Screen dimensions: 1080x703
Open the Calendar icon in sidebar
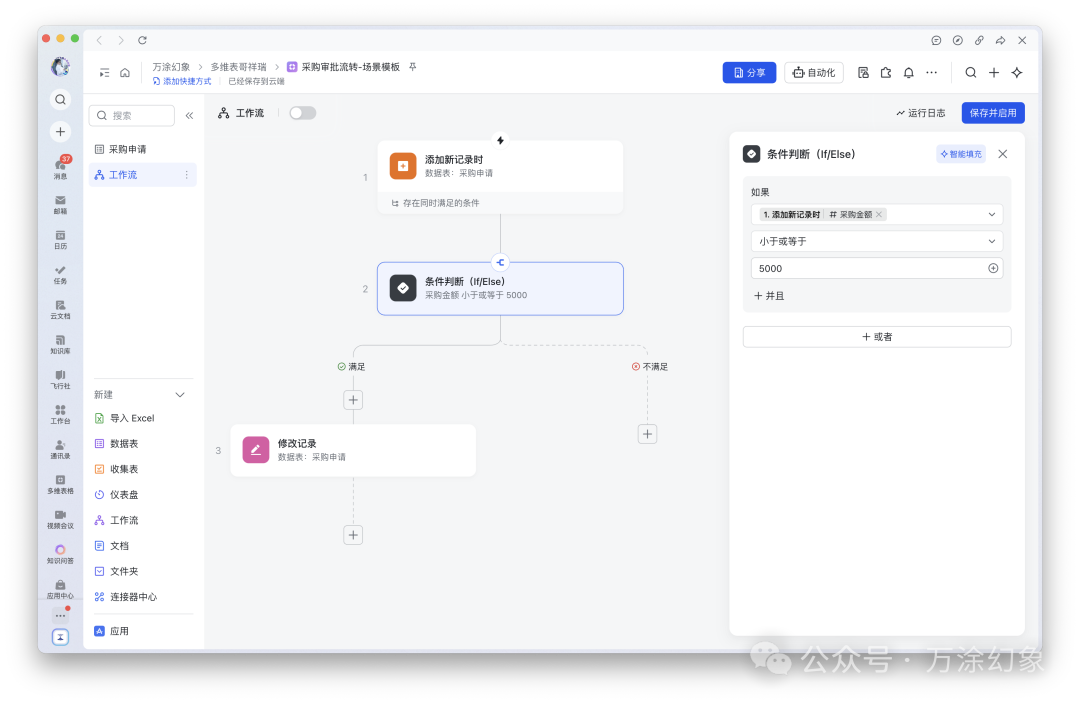(x=61, y=239)
